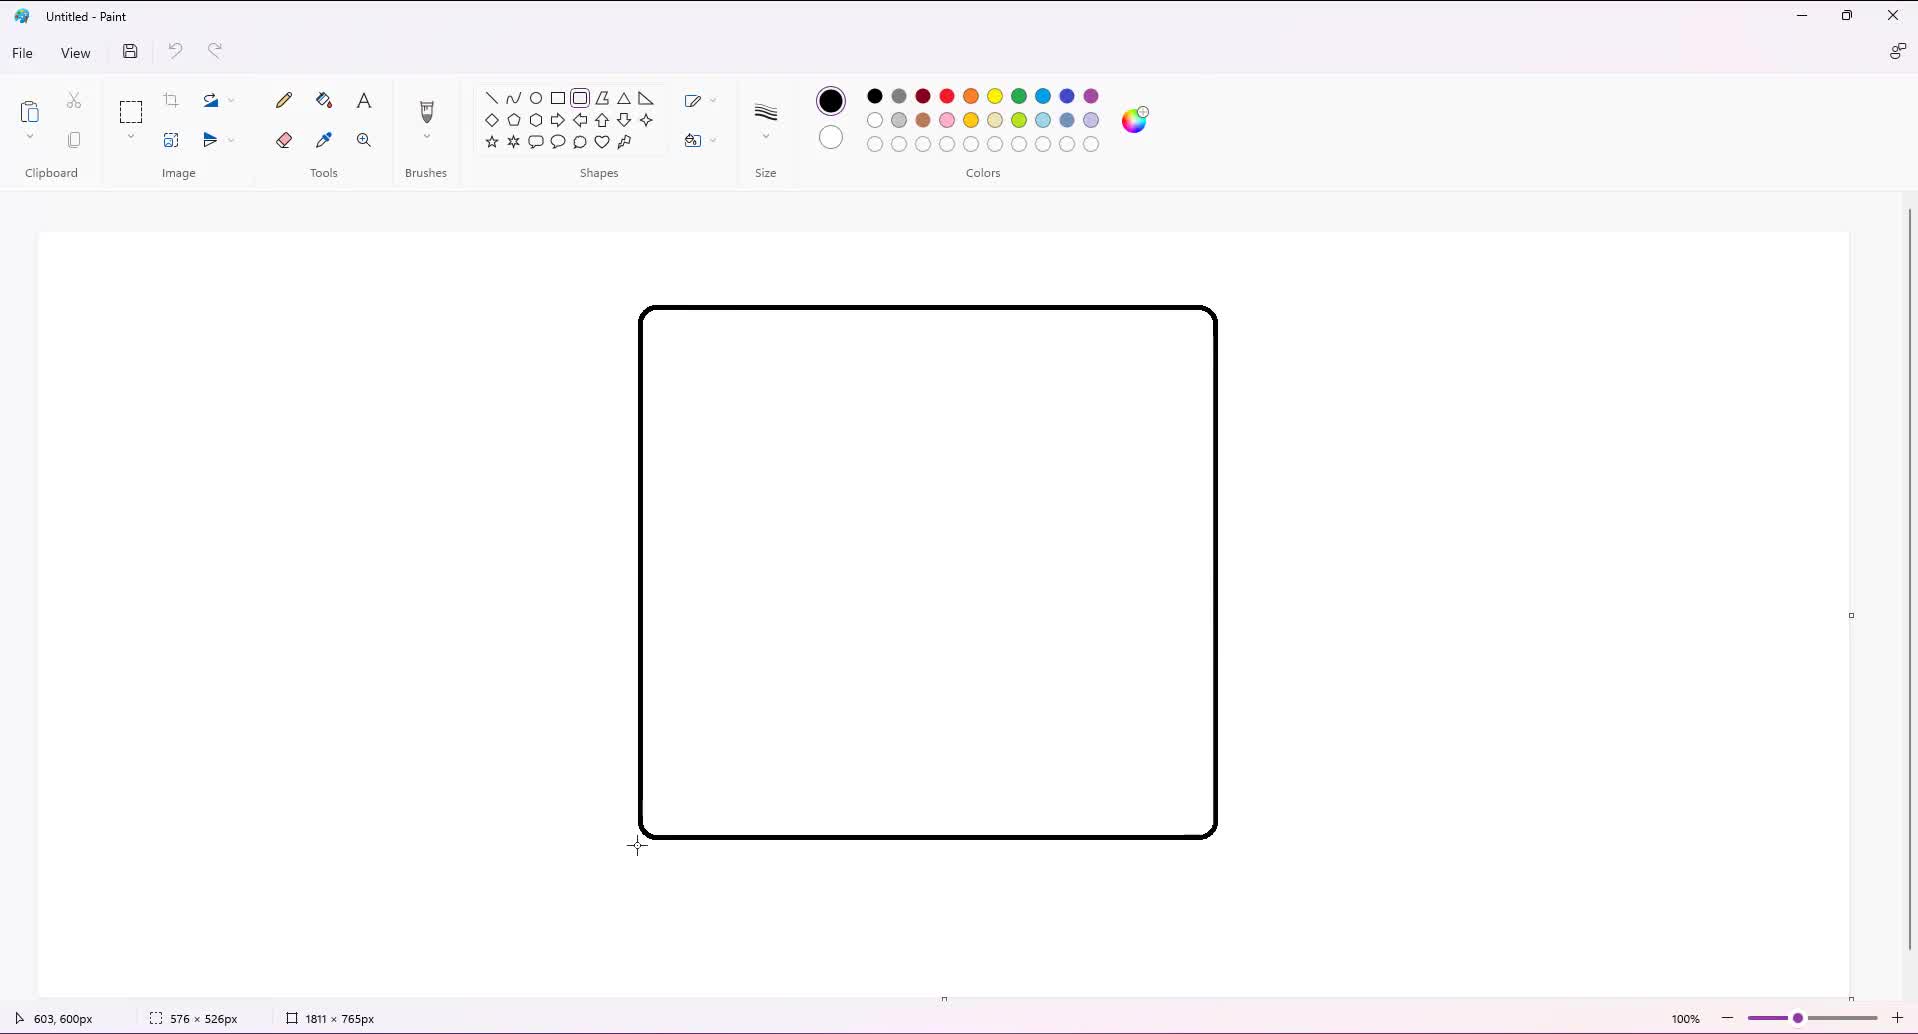Viewport: 1918px width, 1034px height.
Task: Pick the red color swatch
Action: pyautogui.click(x=947, y=96)
